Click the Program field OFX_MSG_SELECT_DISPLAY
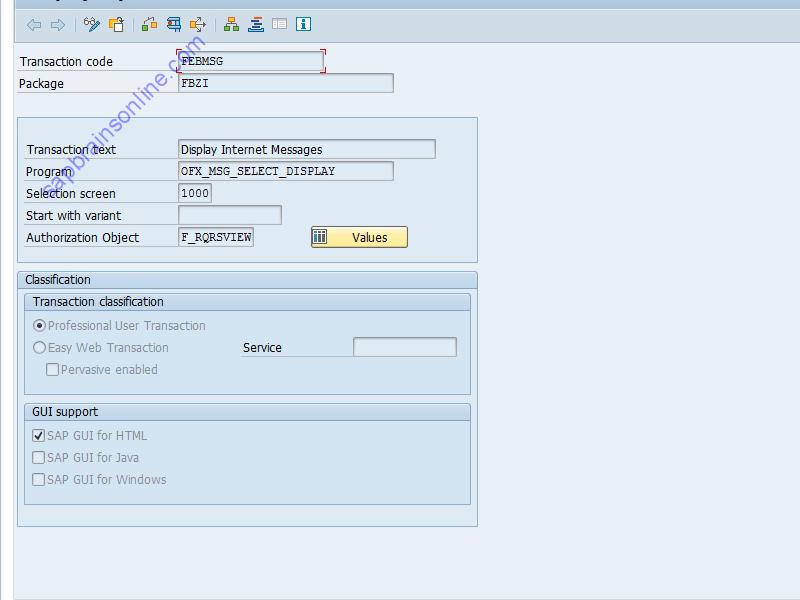This screenshot has width=800, height=600. pos(286,171)
